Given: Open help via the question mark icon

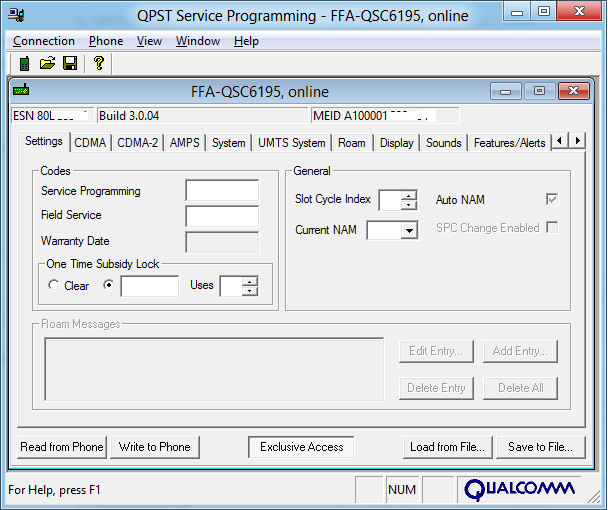Looking at the screenshot, I should [x=99, y=63].
